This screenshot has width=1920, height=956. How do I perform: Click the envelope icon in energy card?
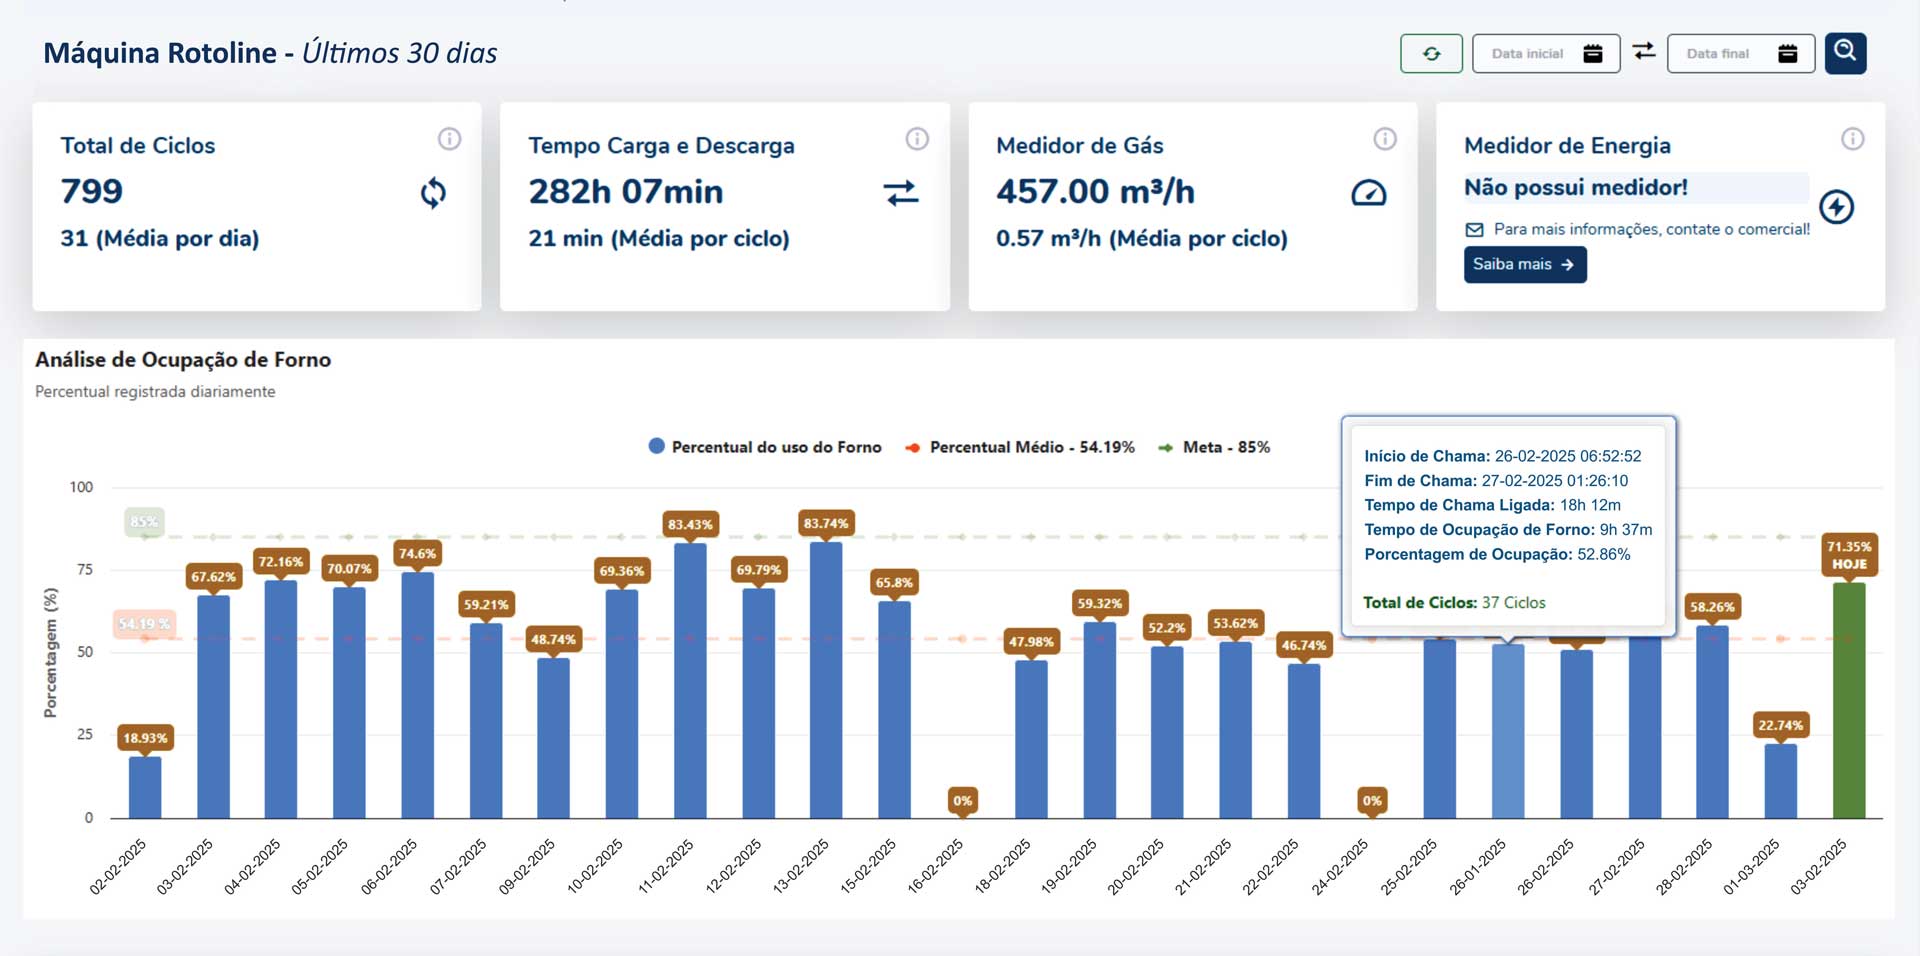(1474, 230)
